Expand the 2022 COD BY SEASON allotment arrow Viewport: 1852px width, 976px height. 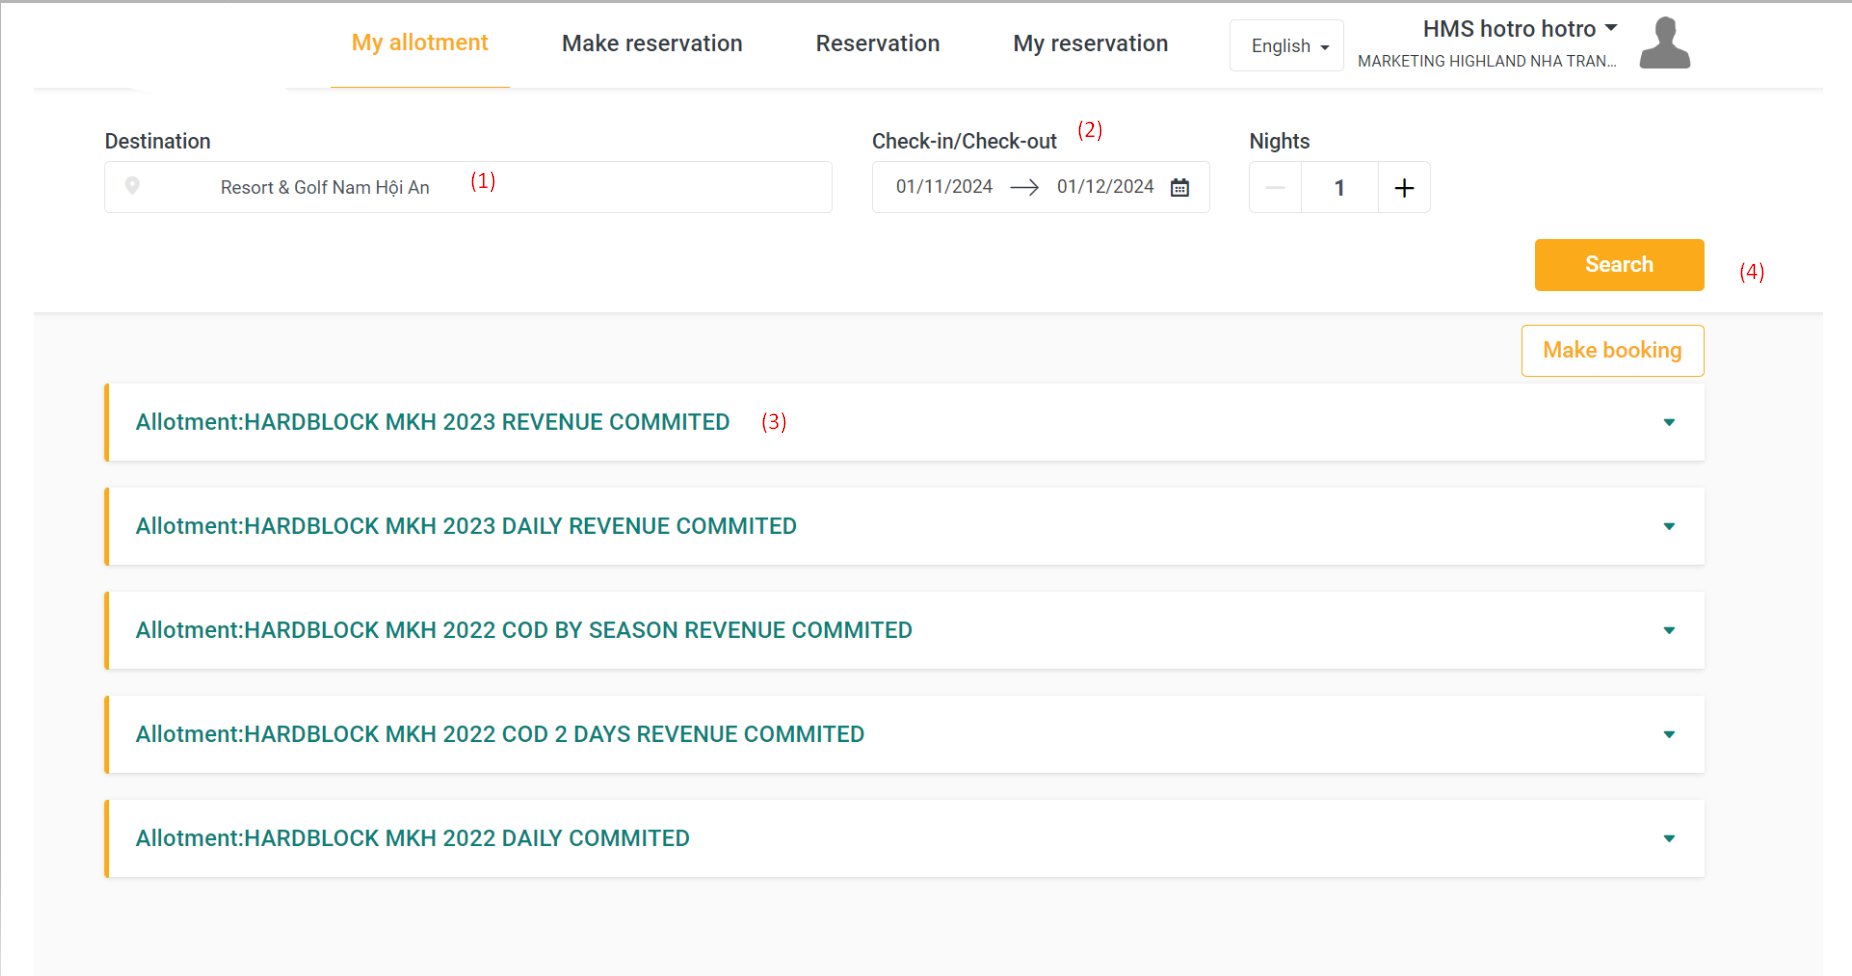pyautogui.click(x=1669, y=631)
